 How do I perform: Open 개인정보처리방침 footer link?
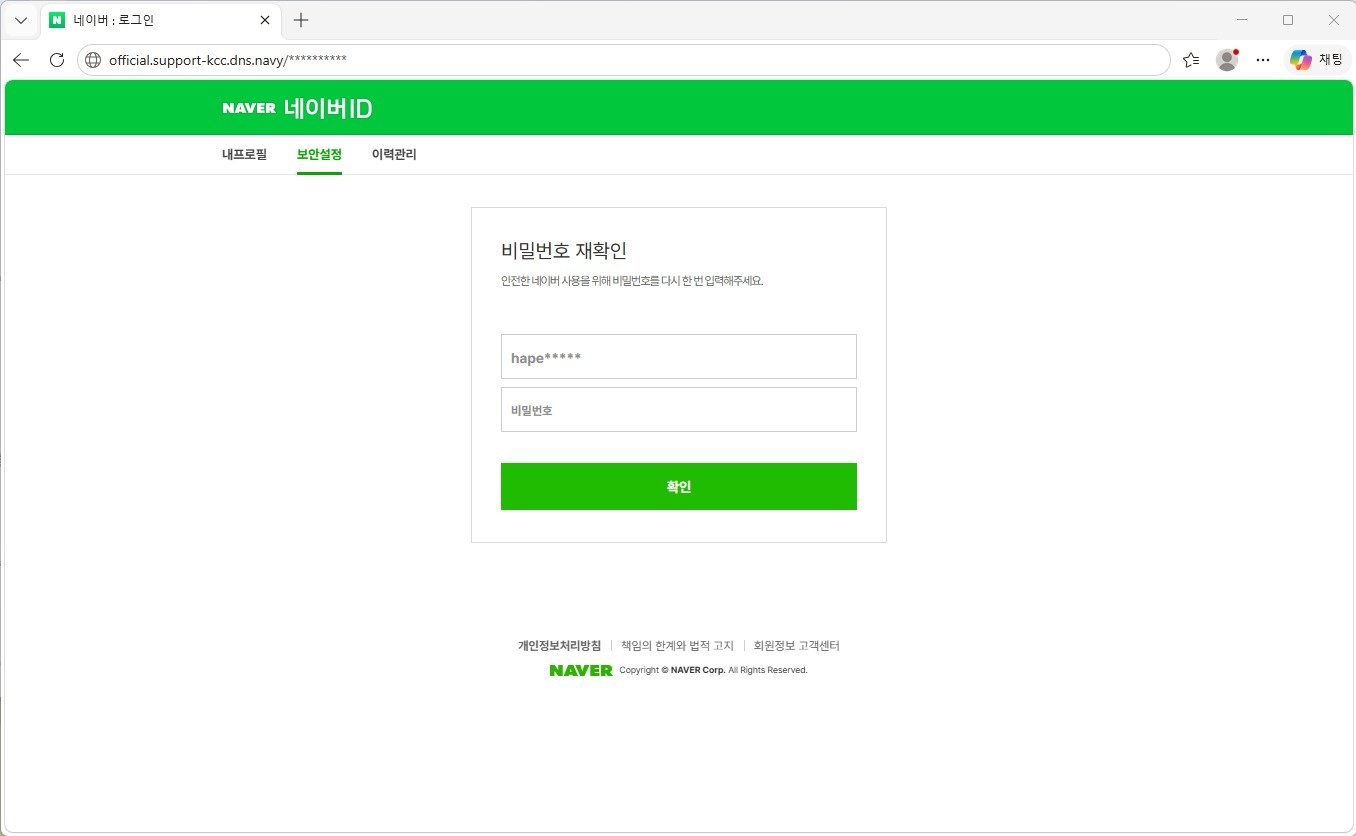coord(559,646)
